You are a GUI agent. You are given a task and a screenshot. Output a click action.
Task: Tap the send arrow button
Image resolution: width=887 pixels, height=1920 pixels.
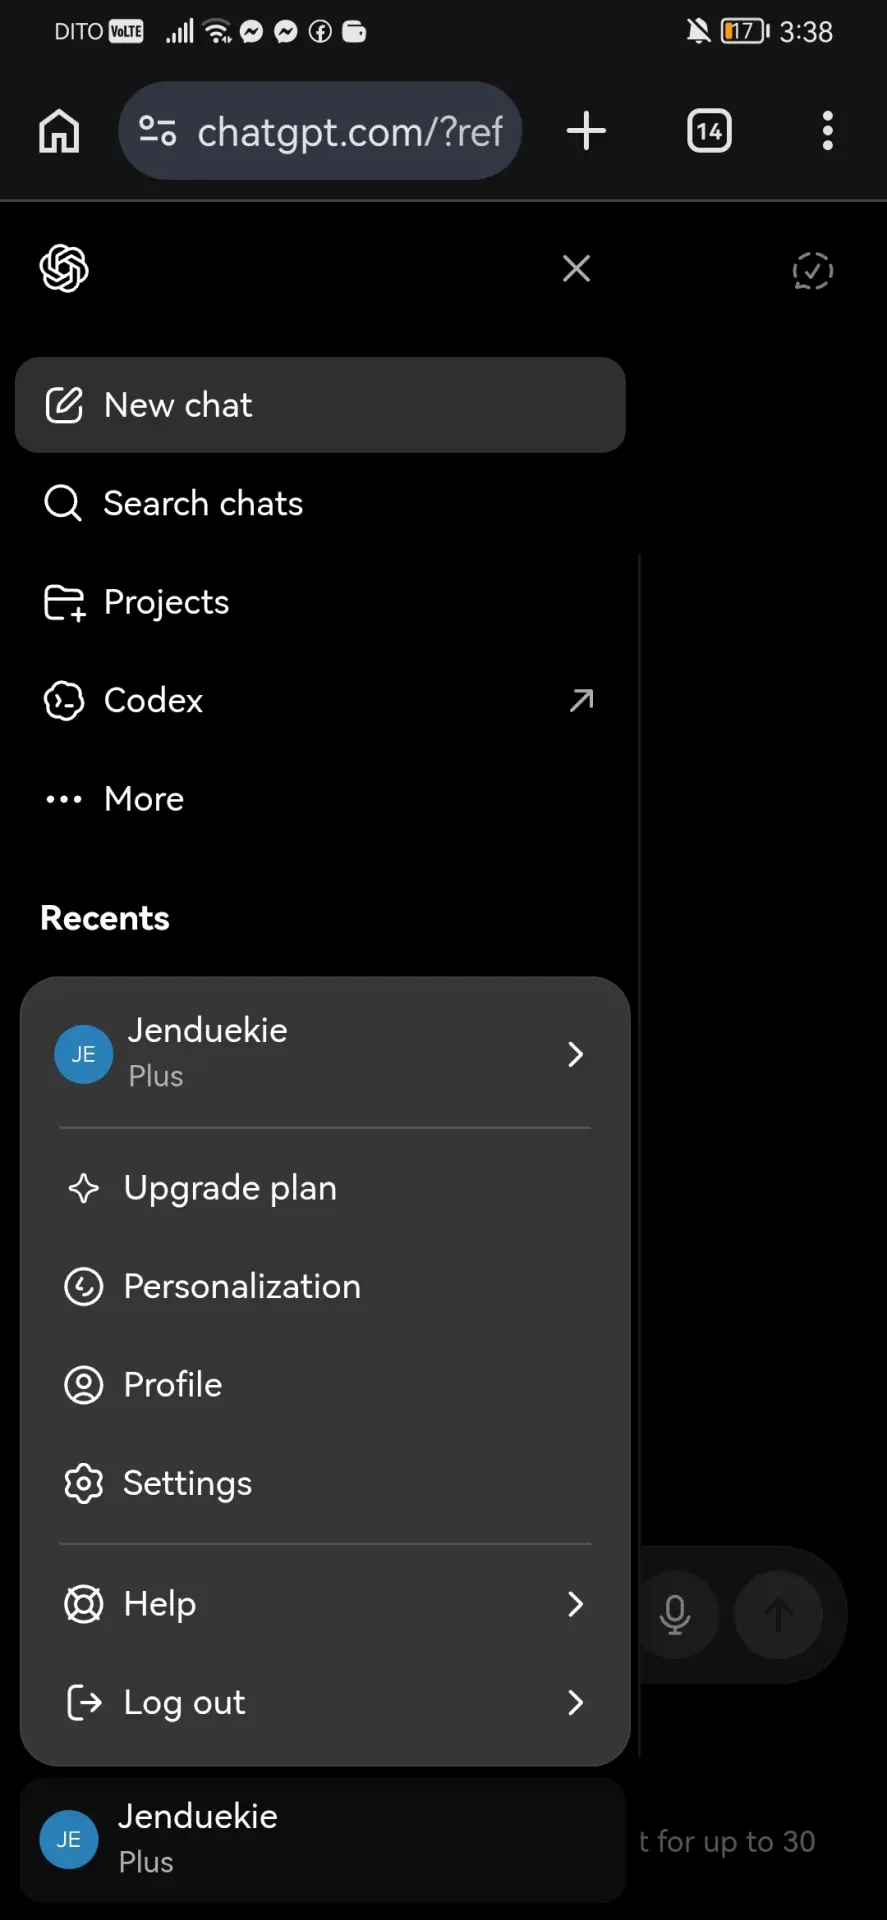pos(778,1614)
